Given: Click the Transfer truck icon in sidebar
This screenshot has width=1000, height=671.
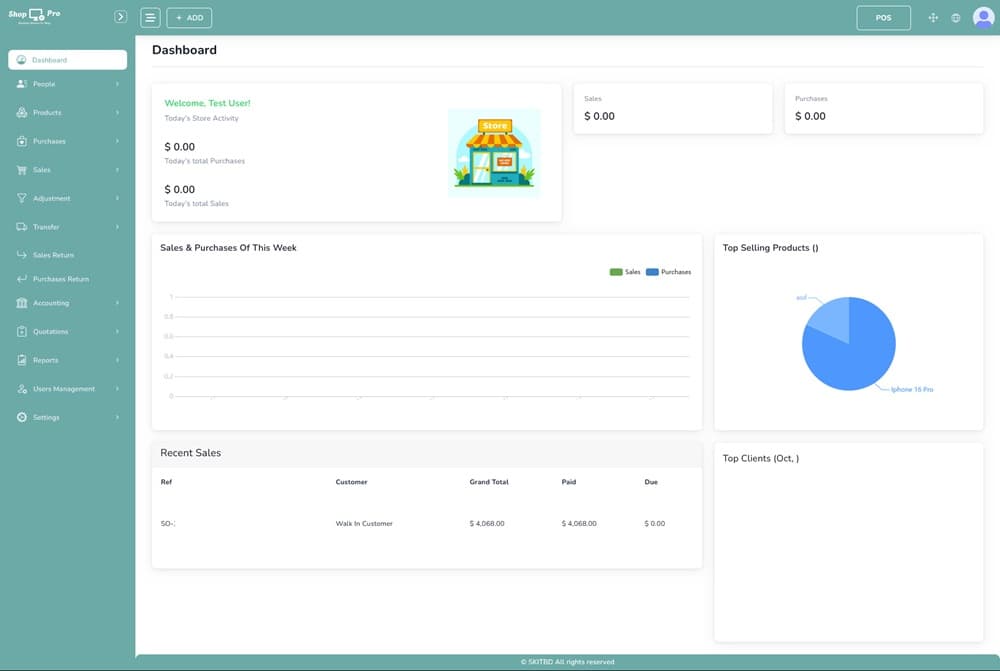Looking at the screenshot, I should pyautogui.click(x=22, y=227).
